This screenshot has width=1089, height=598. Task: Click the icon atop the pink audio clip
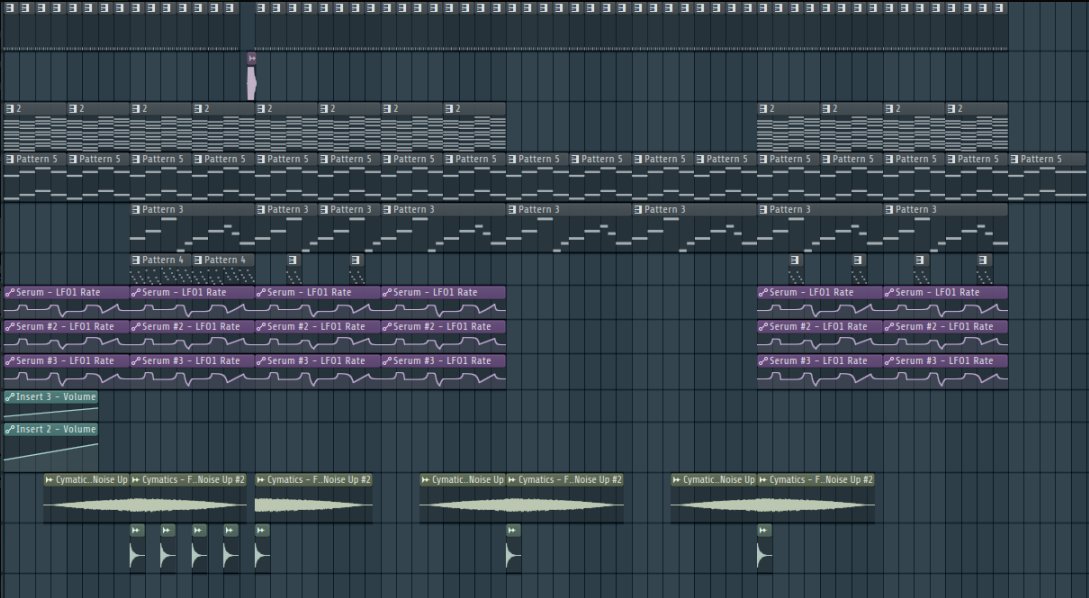[x=251, y=58]
